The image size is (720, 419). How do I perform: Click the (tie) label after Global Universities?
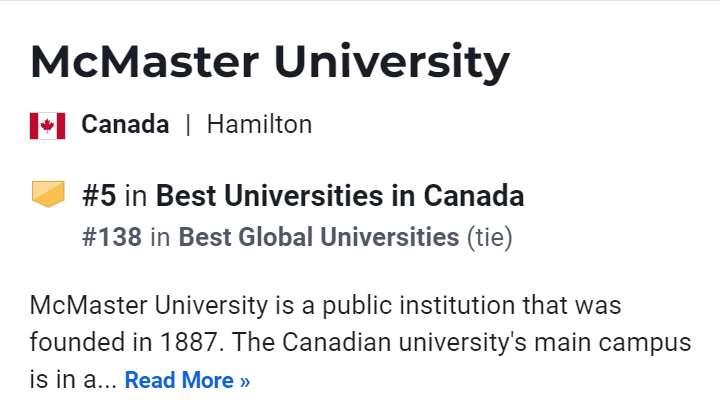point(490,238)
